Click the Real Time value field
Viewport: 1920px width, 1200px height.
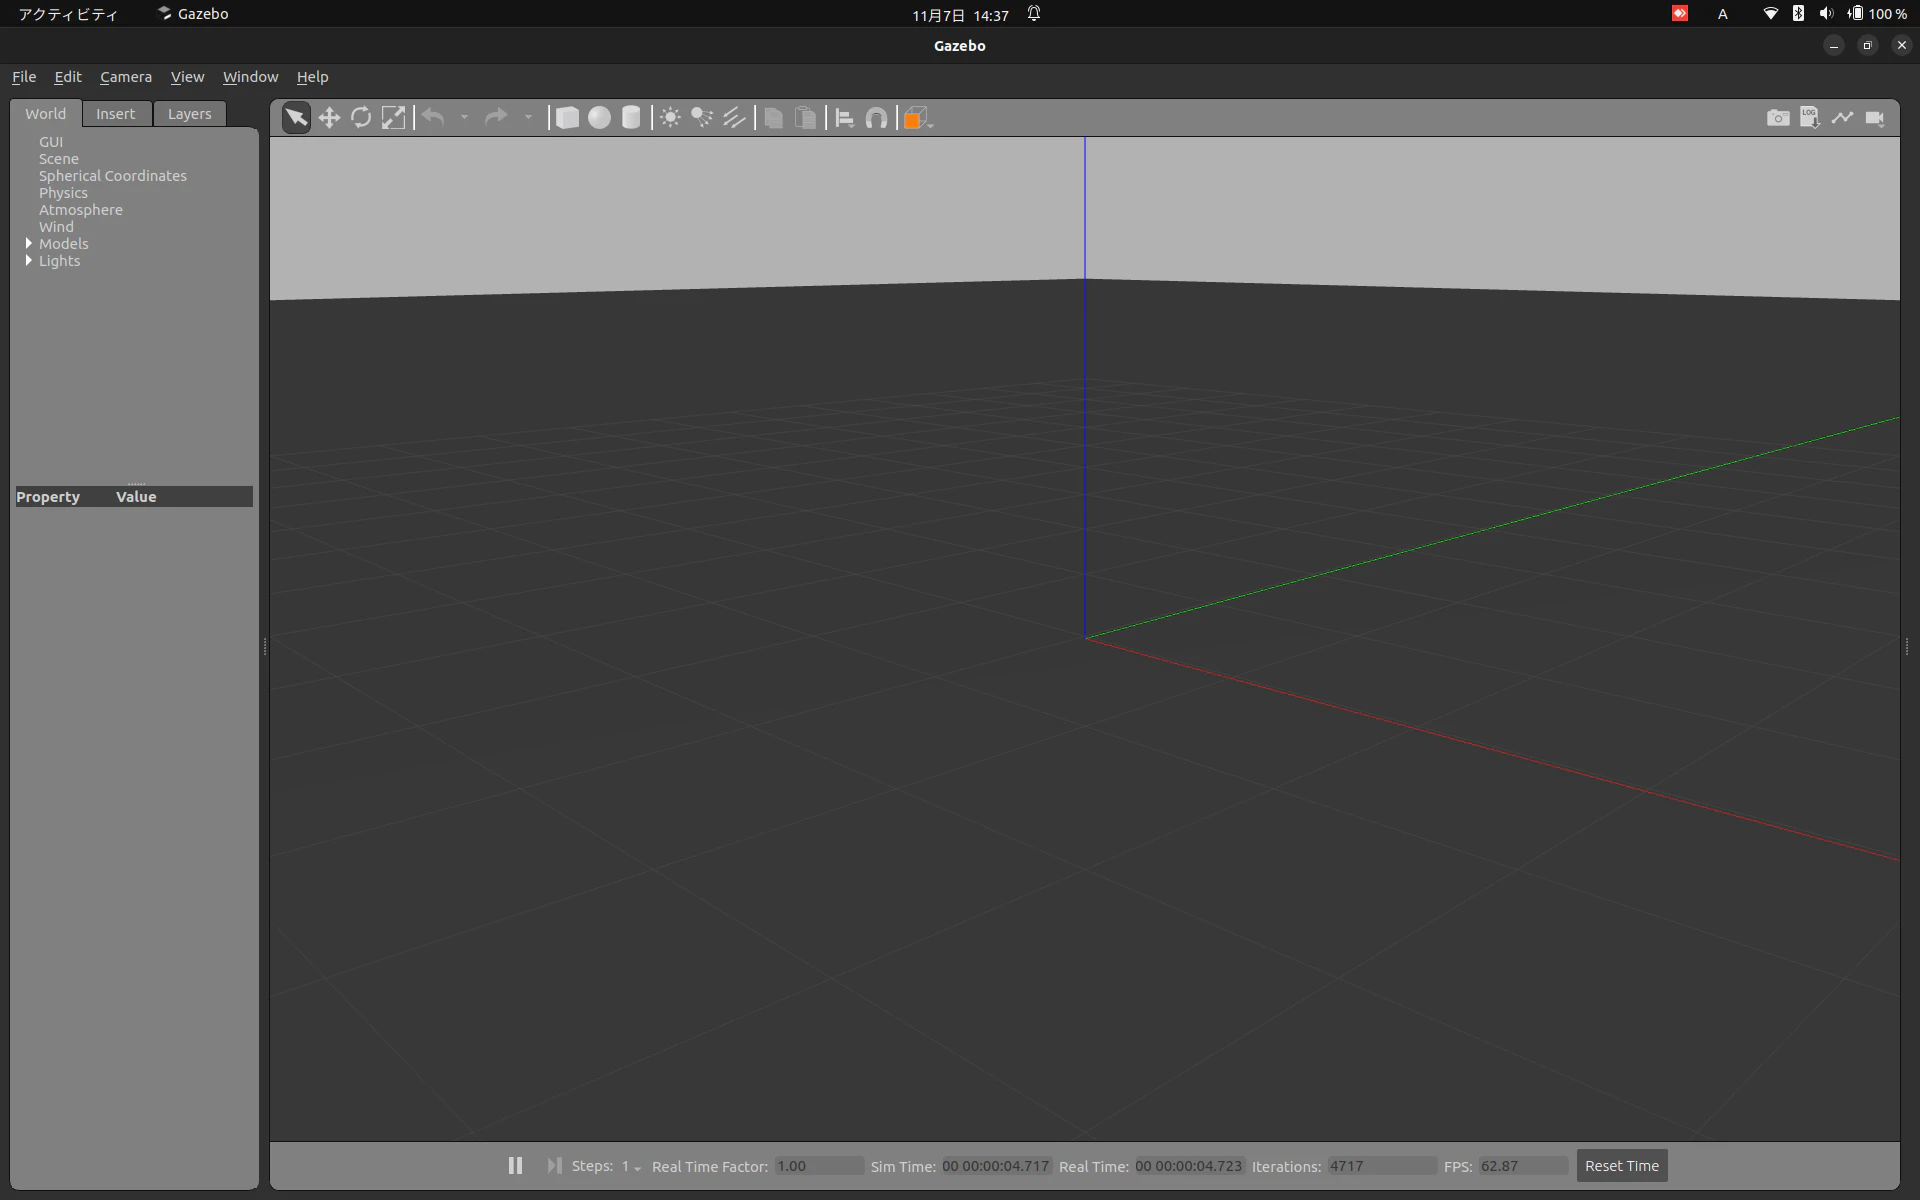pyautogui.click(x=1189, y=1166)
